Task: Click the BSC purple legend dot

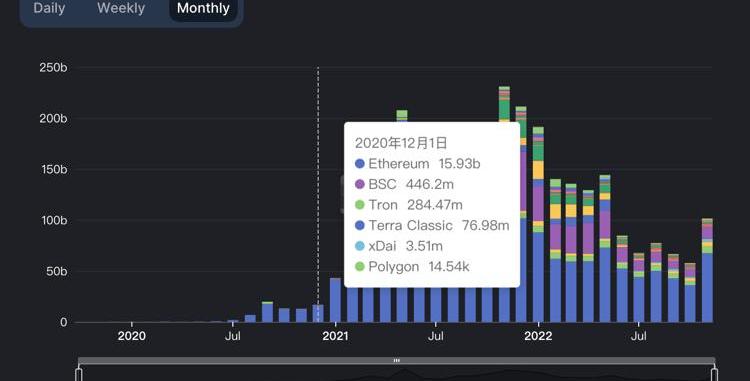Action: (360, 184)
